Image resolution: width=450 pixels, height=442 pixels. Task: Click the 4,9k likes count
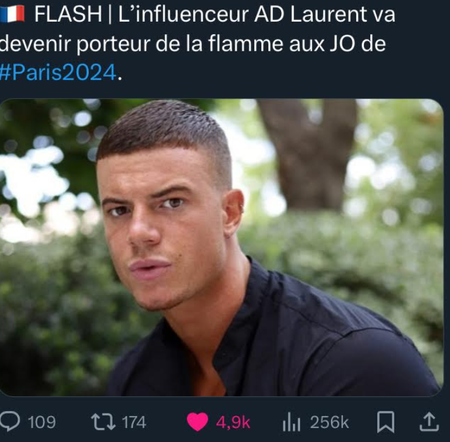pos(233,423)
